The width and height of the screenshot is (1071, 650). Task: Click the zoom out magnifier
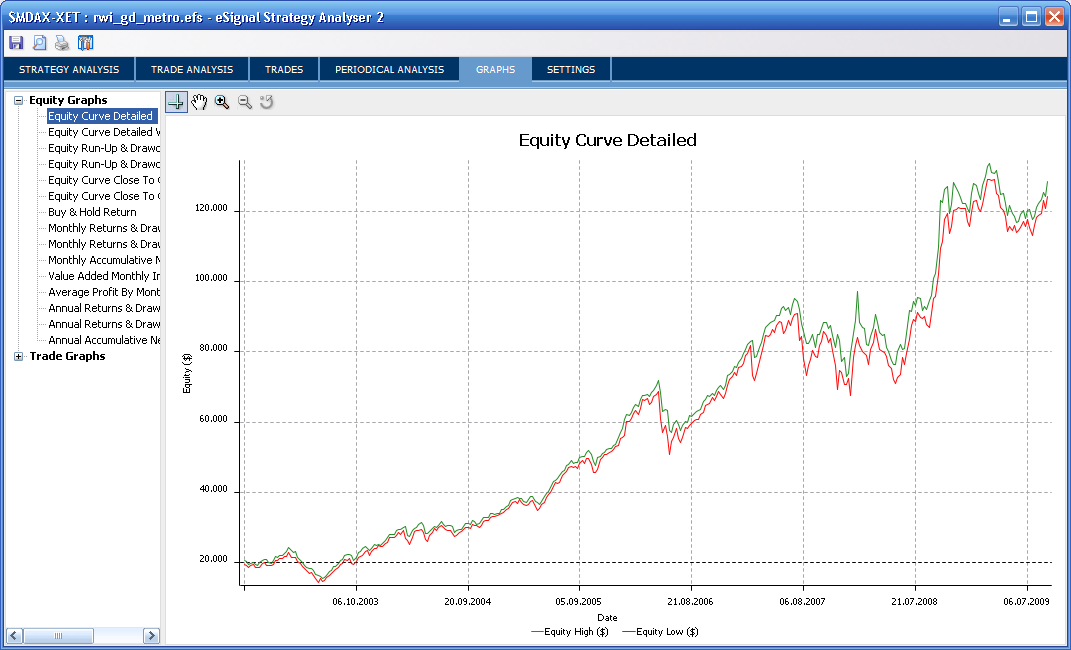tap(245, 102)
